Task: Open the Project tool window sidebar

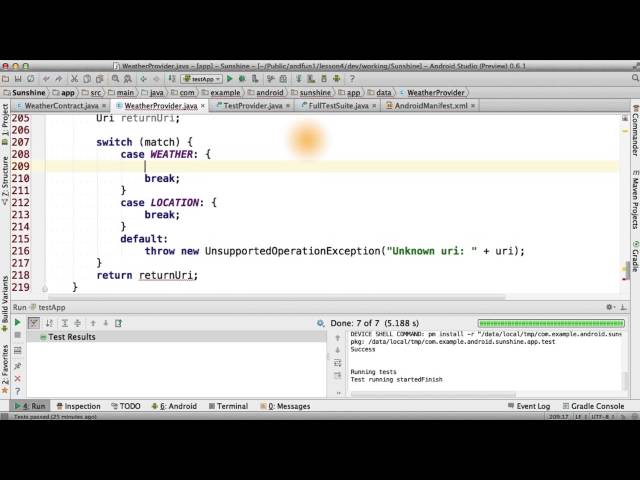Action: 5,124
